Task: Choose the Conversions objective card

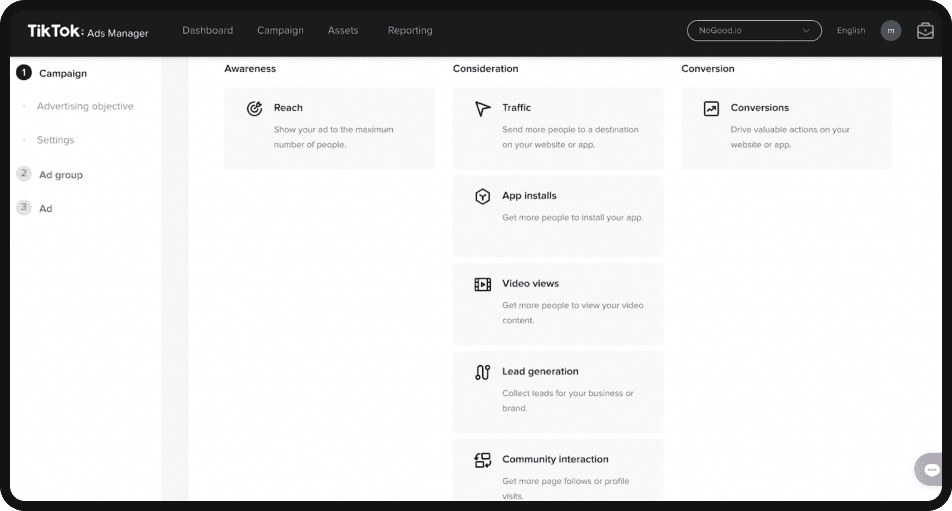Action: tap(786, 128)
